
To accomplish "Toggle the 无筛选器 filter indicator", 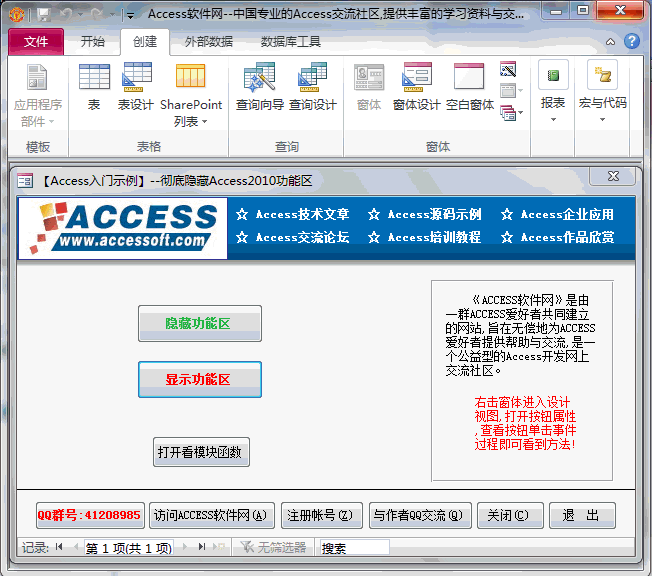I will [273, 548].
